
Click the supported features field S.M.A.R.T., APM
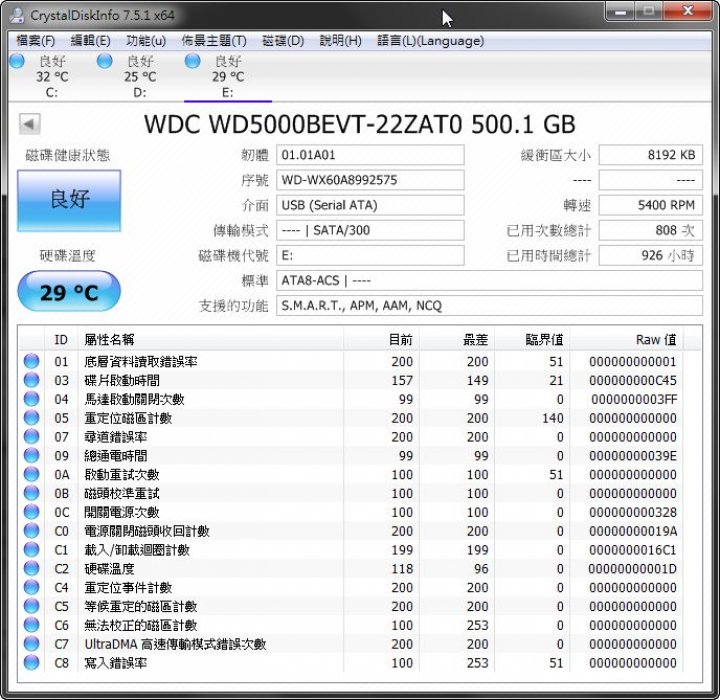(489, 305)
